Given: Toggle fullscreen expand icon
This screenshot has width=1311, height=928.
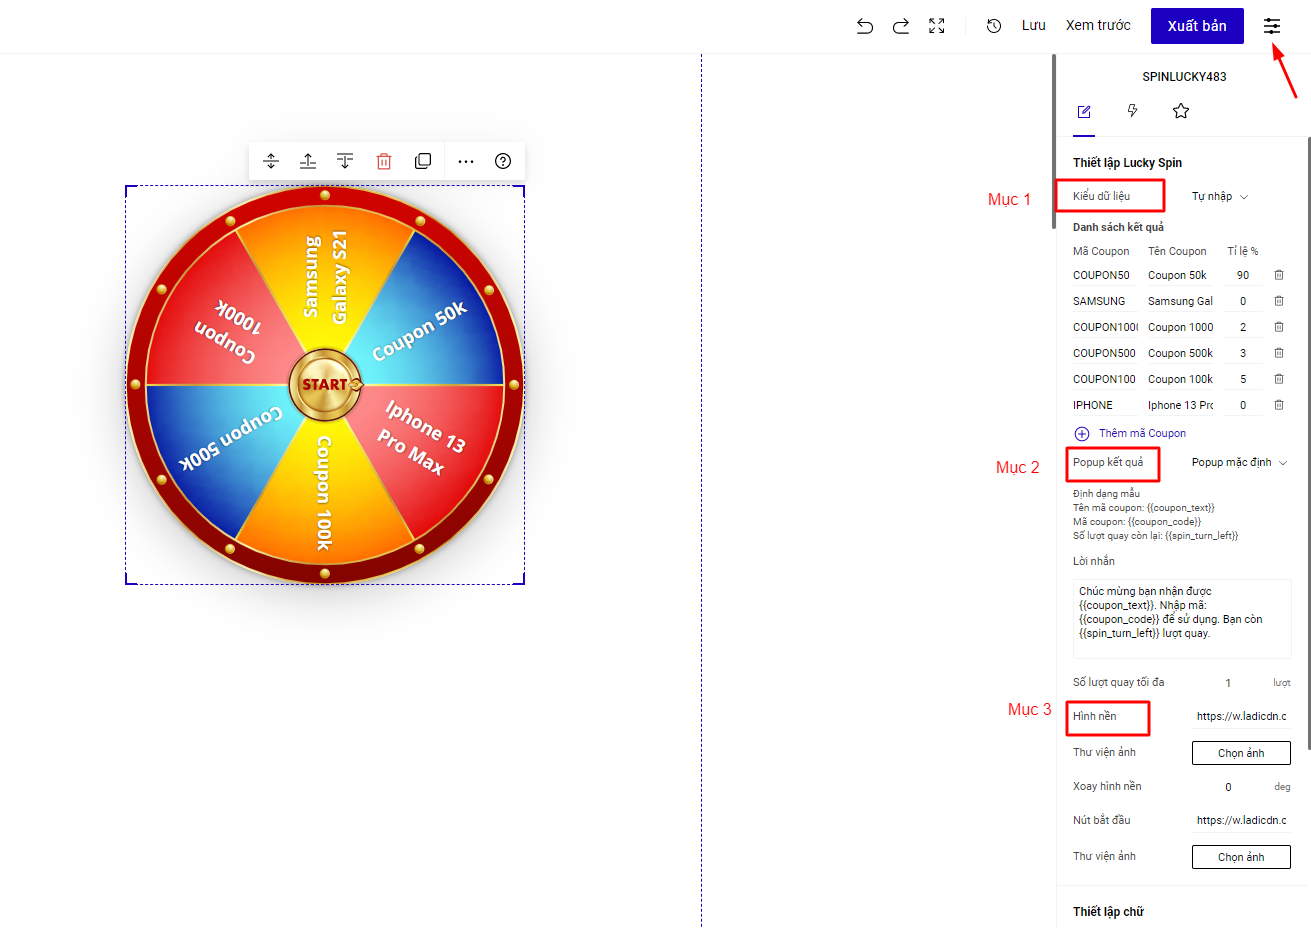Looking at the screenshot, I should coord(937,26).
